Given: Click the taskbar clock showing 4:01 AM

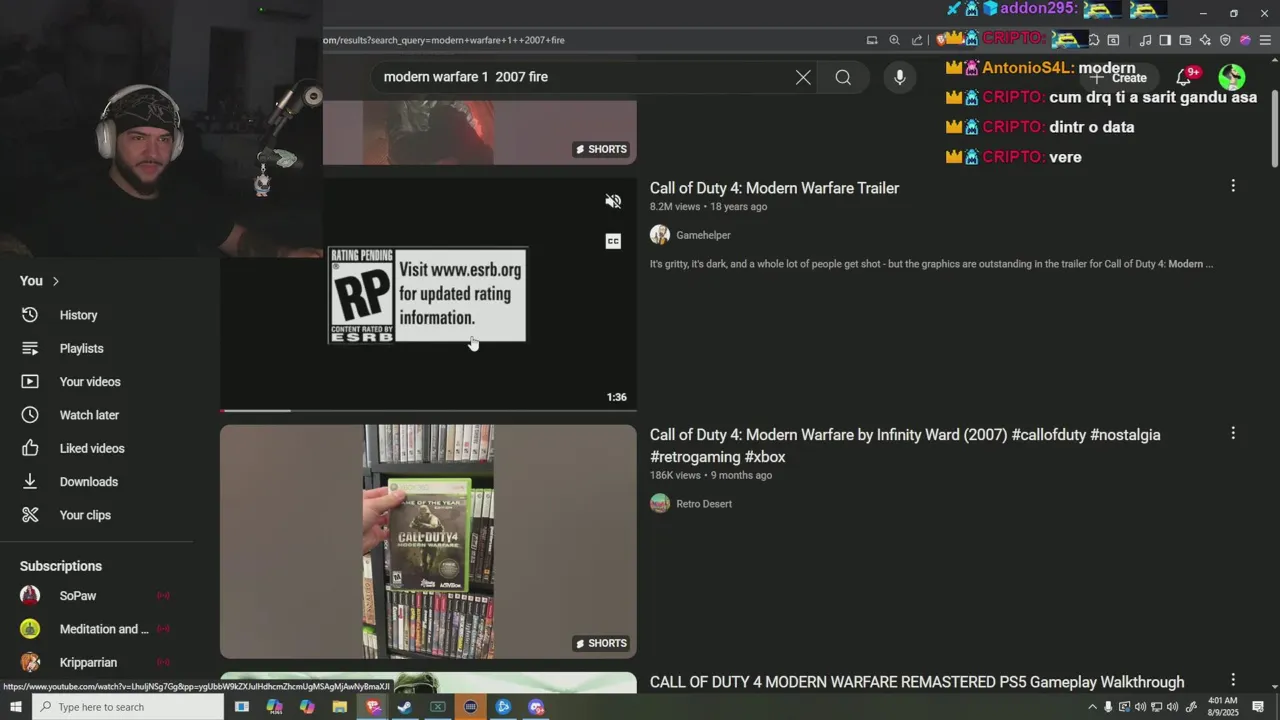Looking at the screenshot, I should (x=1222, y=707).
